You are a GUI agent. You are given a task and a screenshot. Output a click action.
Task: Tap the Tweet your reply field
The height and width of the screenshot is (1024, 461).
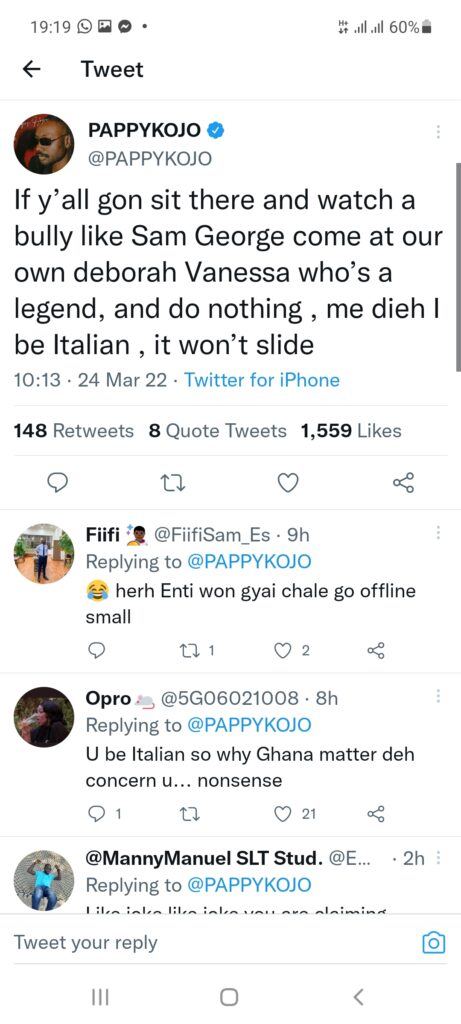[215, 942]
